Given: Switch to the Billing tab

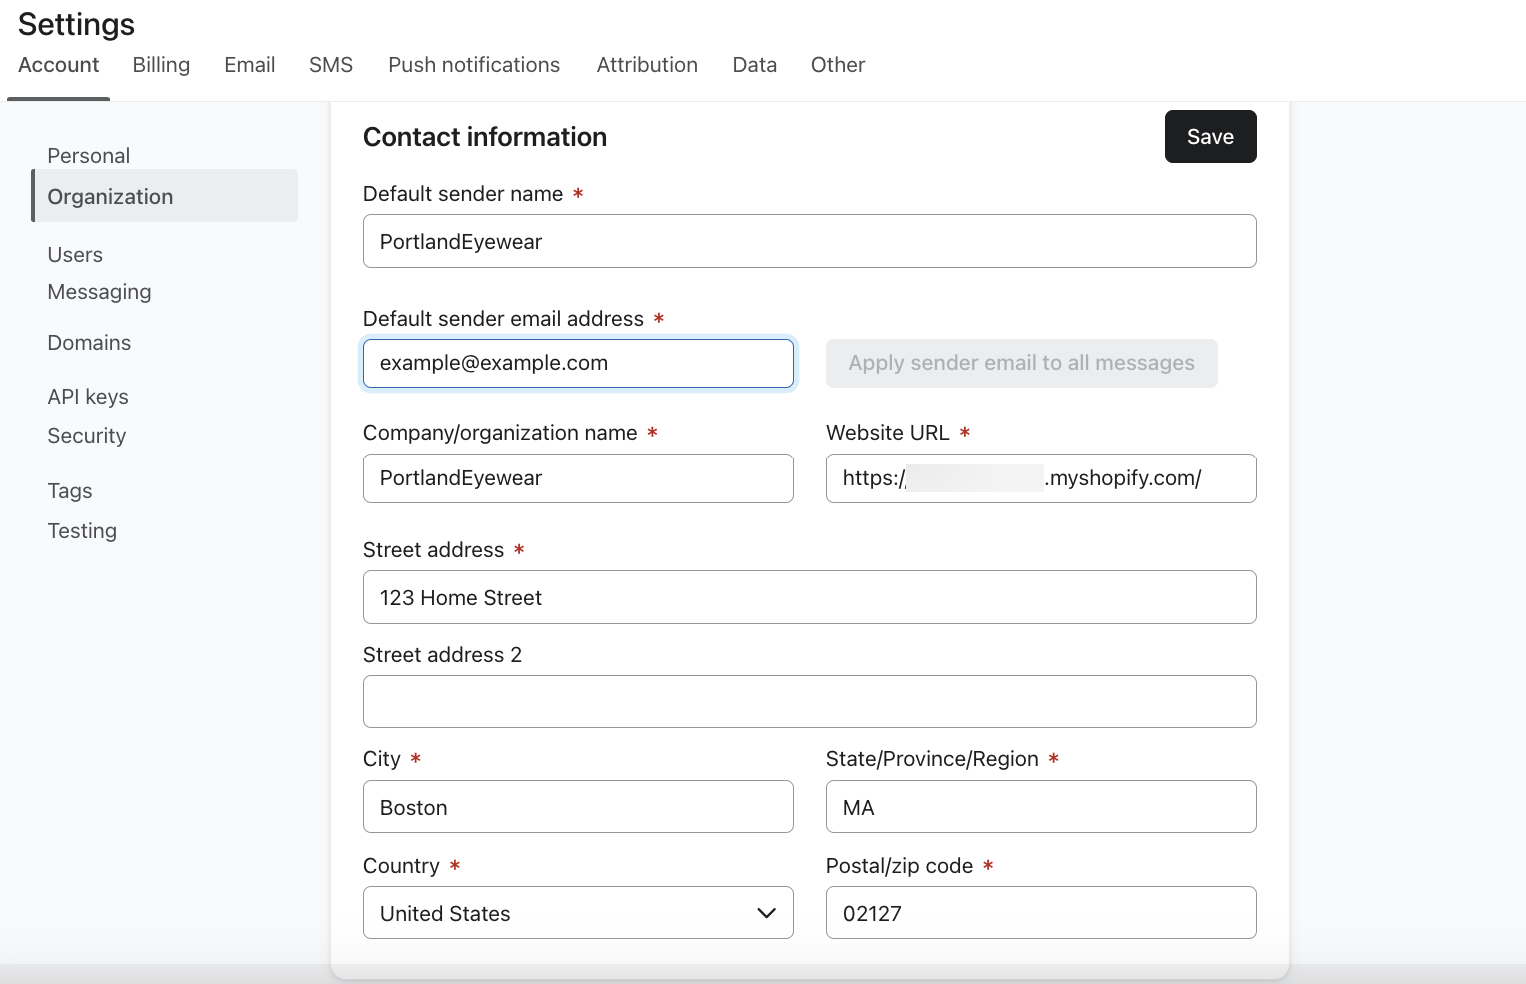Looking at the screenshot, I should point(160,64).
